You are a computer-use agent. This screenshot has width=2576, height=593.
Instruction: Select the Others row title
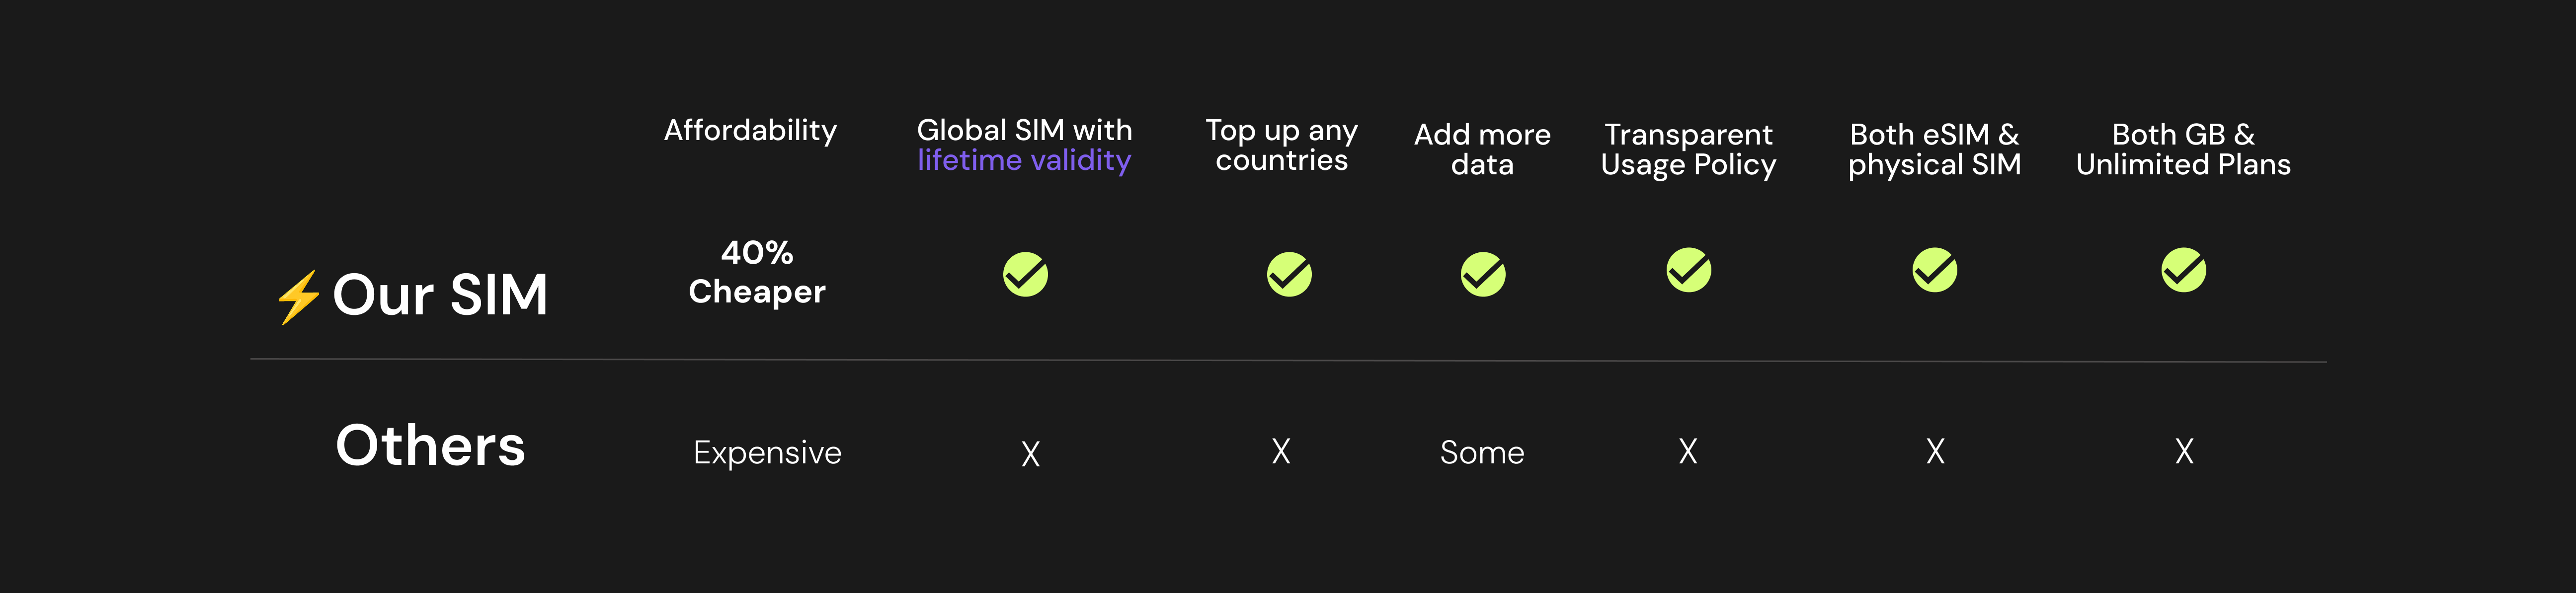pyautogui.click(x=430, y=445)
